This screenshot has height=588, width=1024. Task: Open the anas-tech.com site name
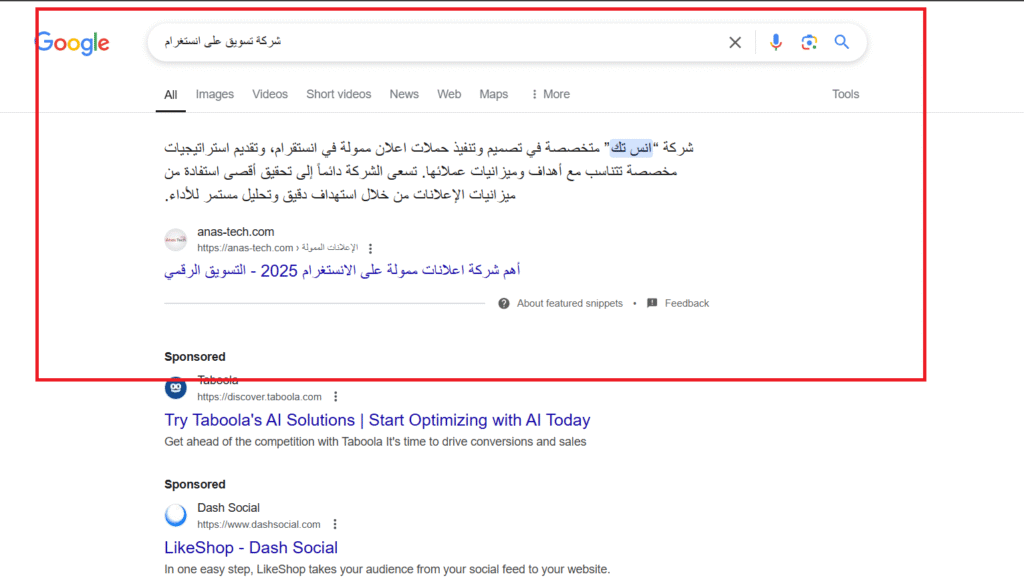236,231
